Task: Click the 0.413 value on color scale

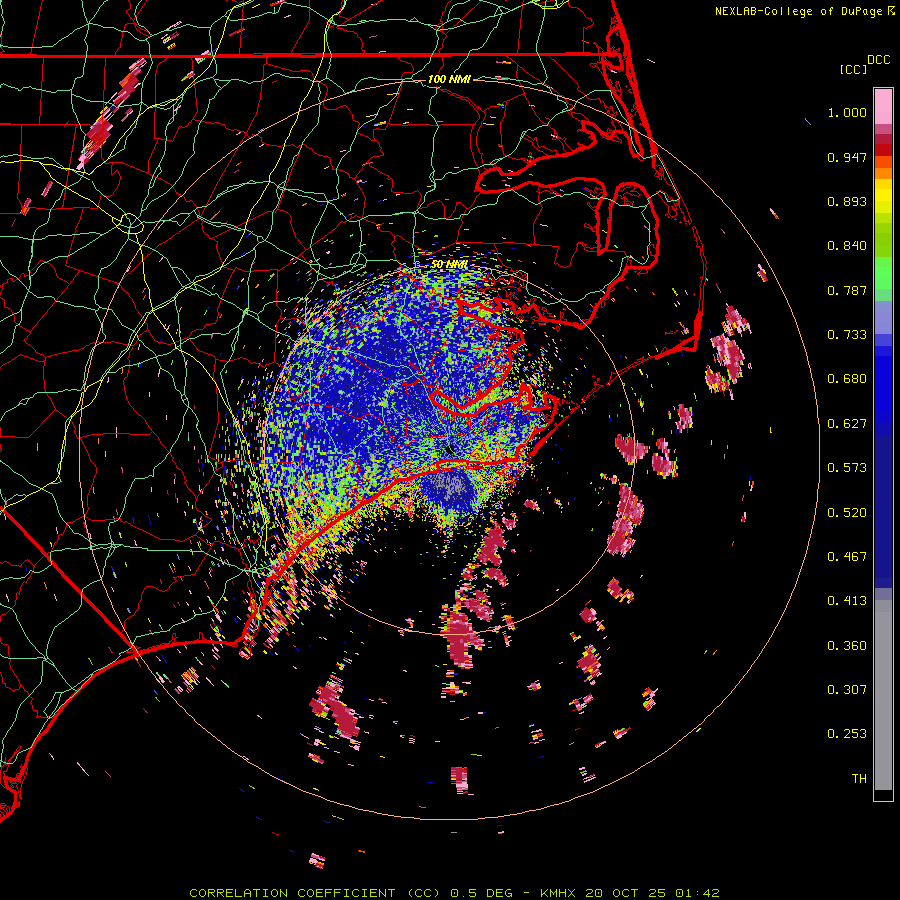Action: (x=847, y=601)
